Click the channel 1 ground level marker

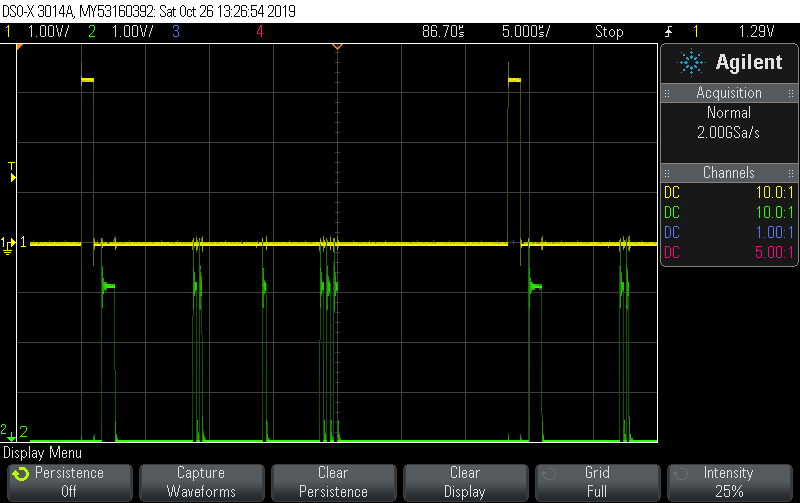point(8,245)
